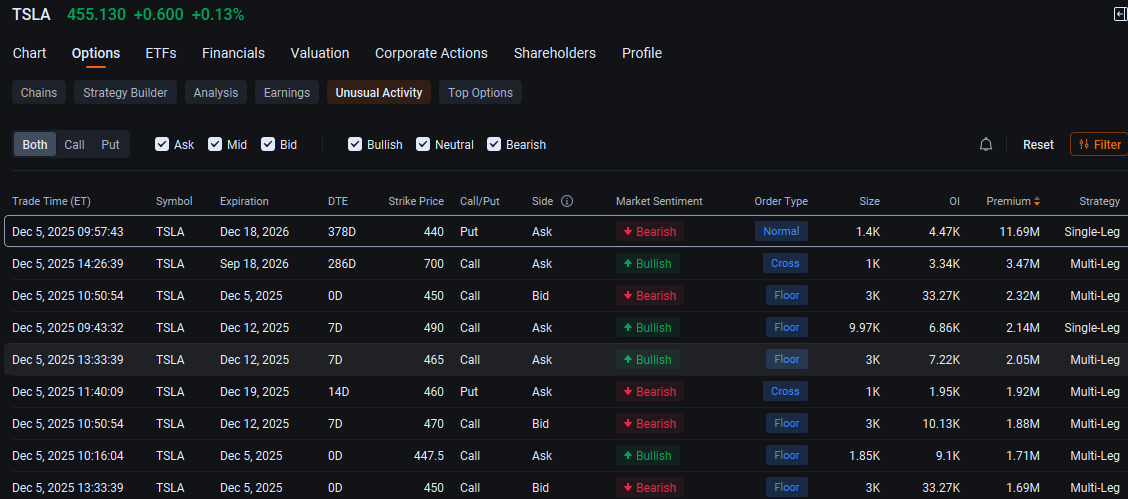
Task: Open the Top Options sub-tab
Action: coord(481,93)
